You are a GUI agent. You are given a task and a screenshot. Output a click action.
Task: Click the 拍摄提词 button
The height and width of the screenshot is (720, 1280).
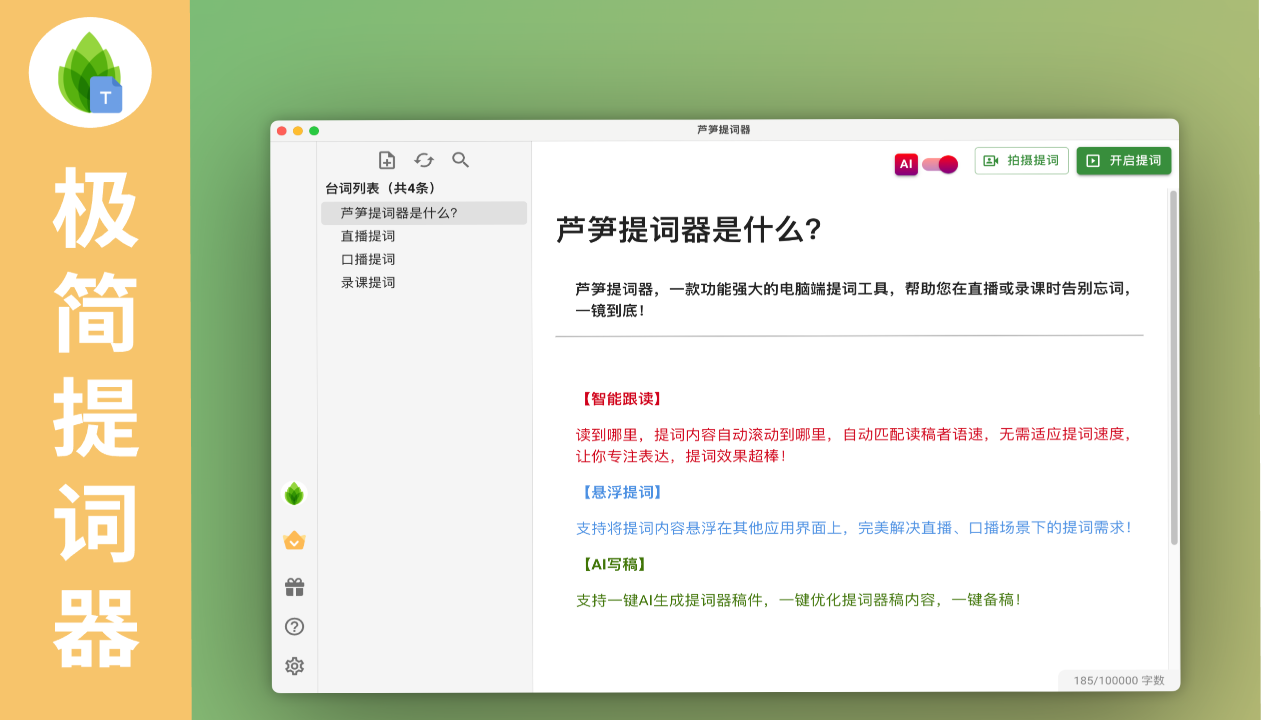click(x=1021, y=161)
